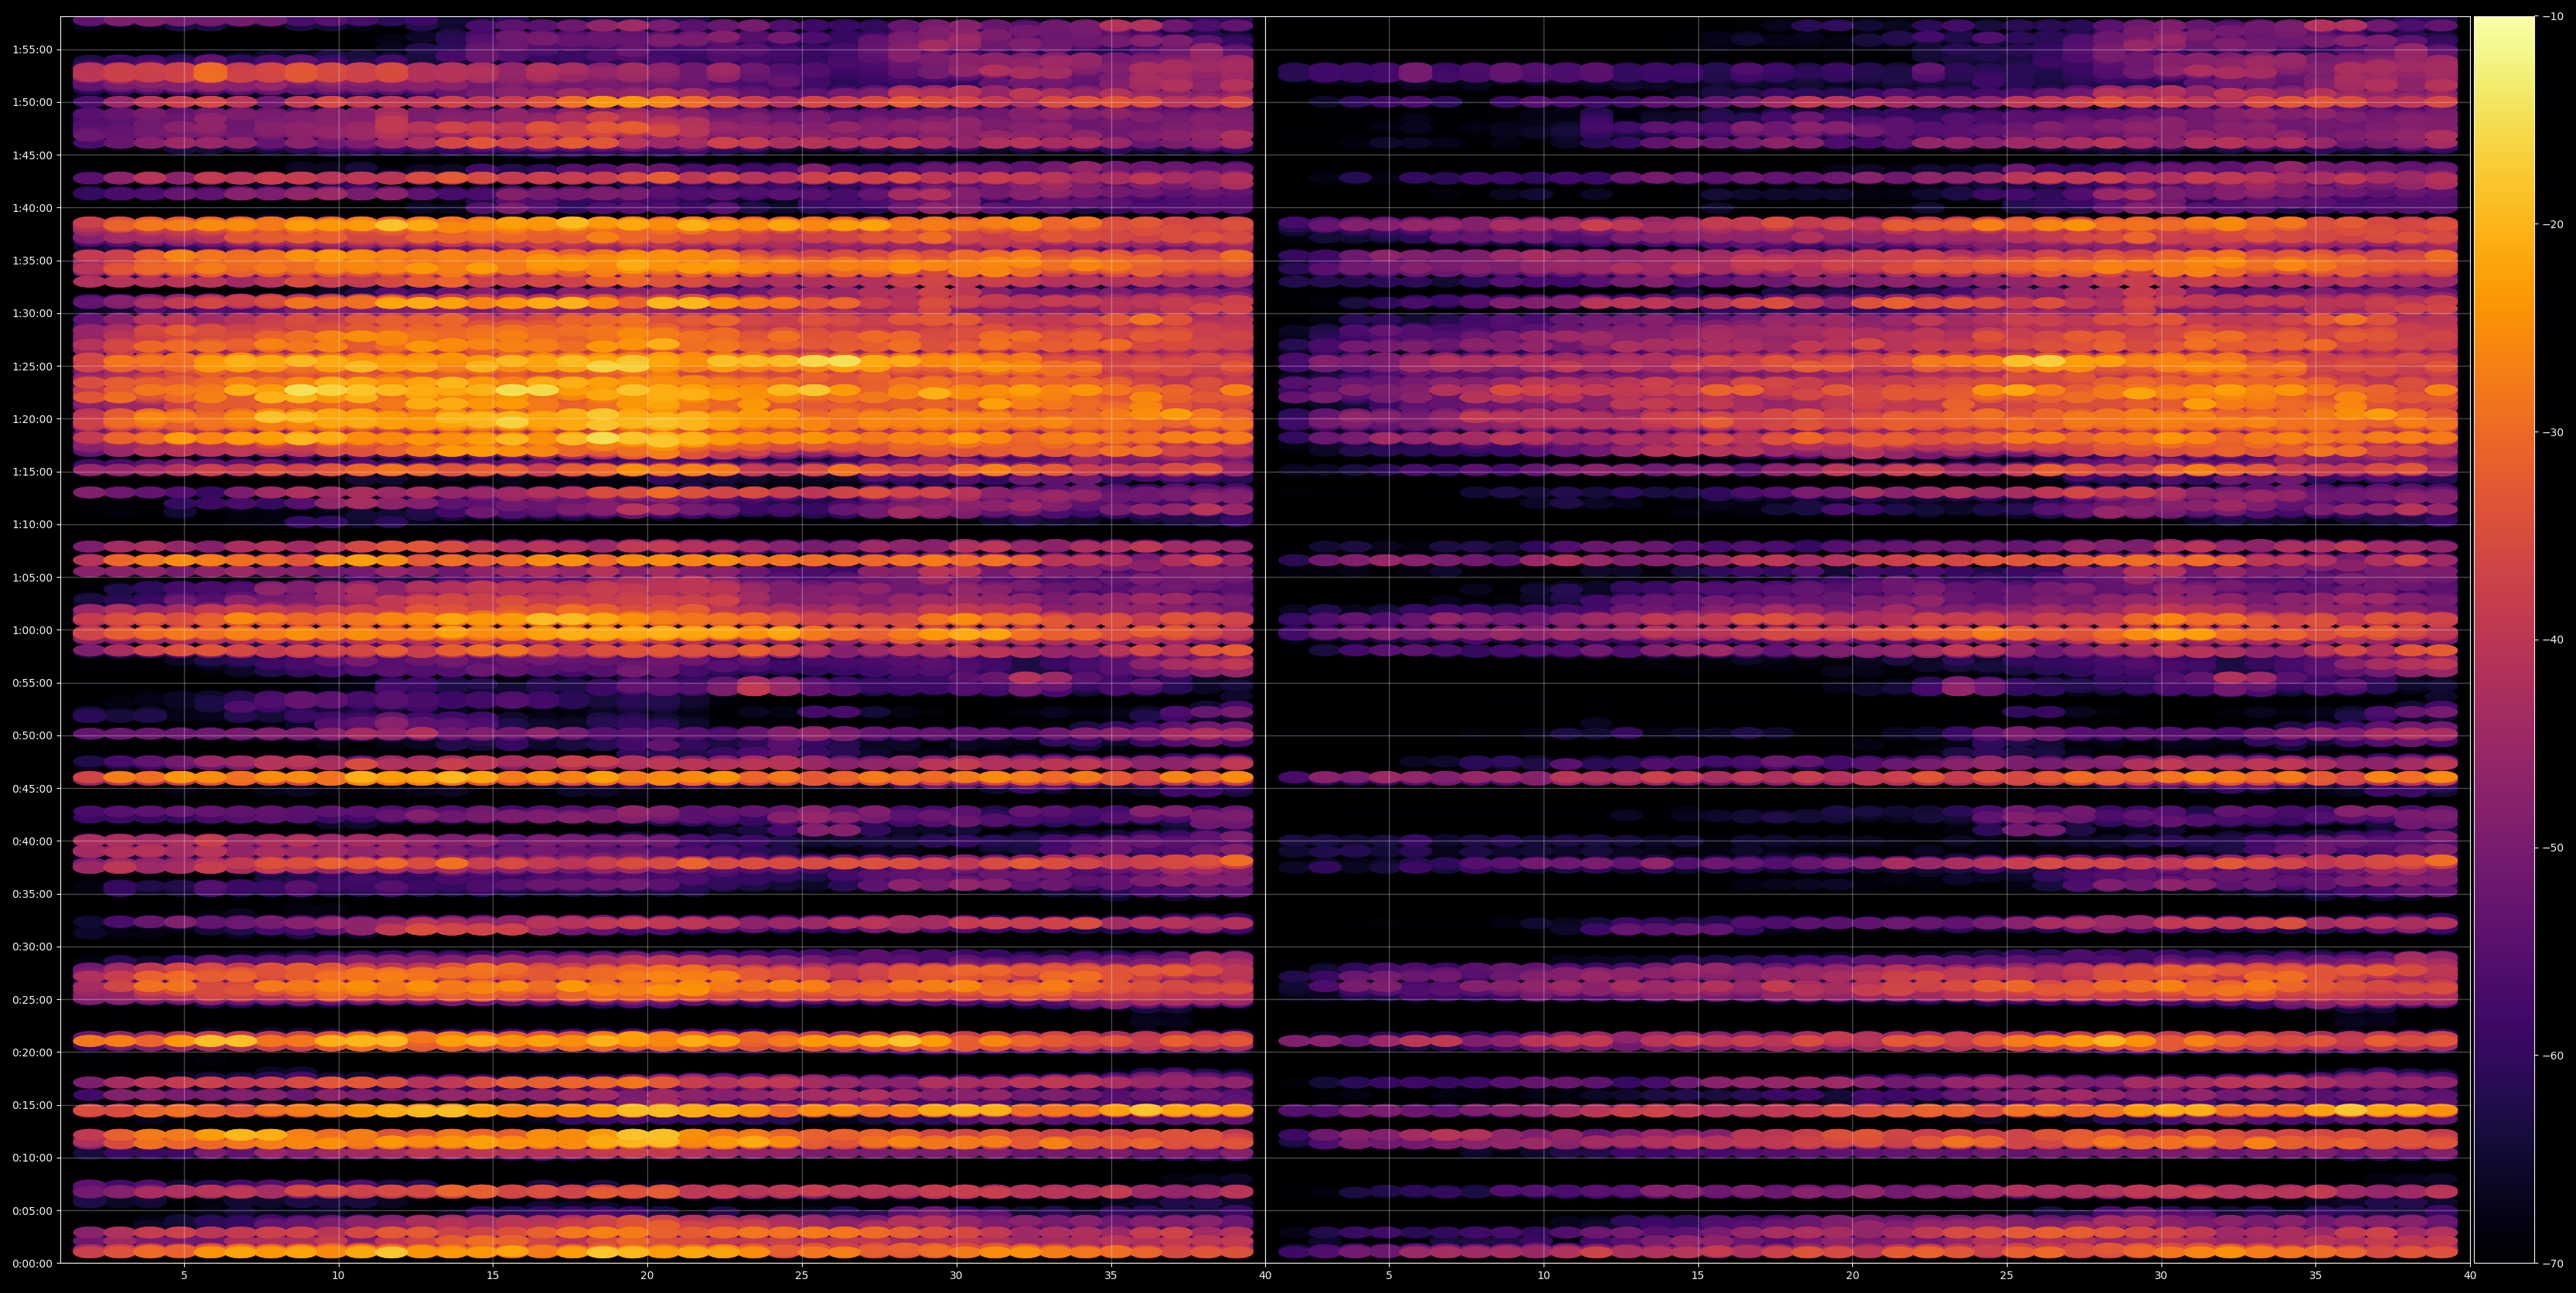2576x1293 pixels.
Task: Select the −20 colorbar tick label
Action: pyautogui.click(x=2552, y=225)
